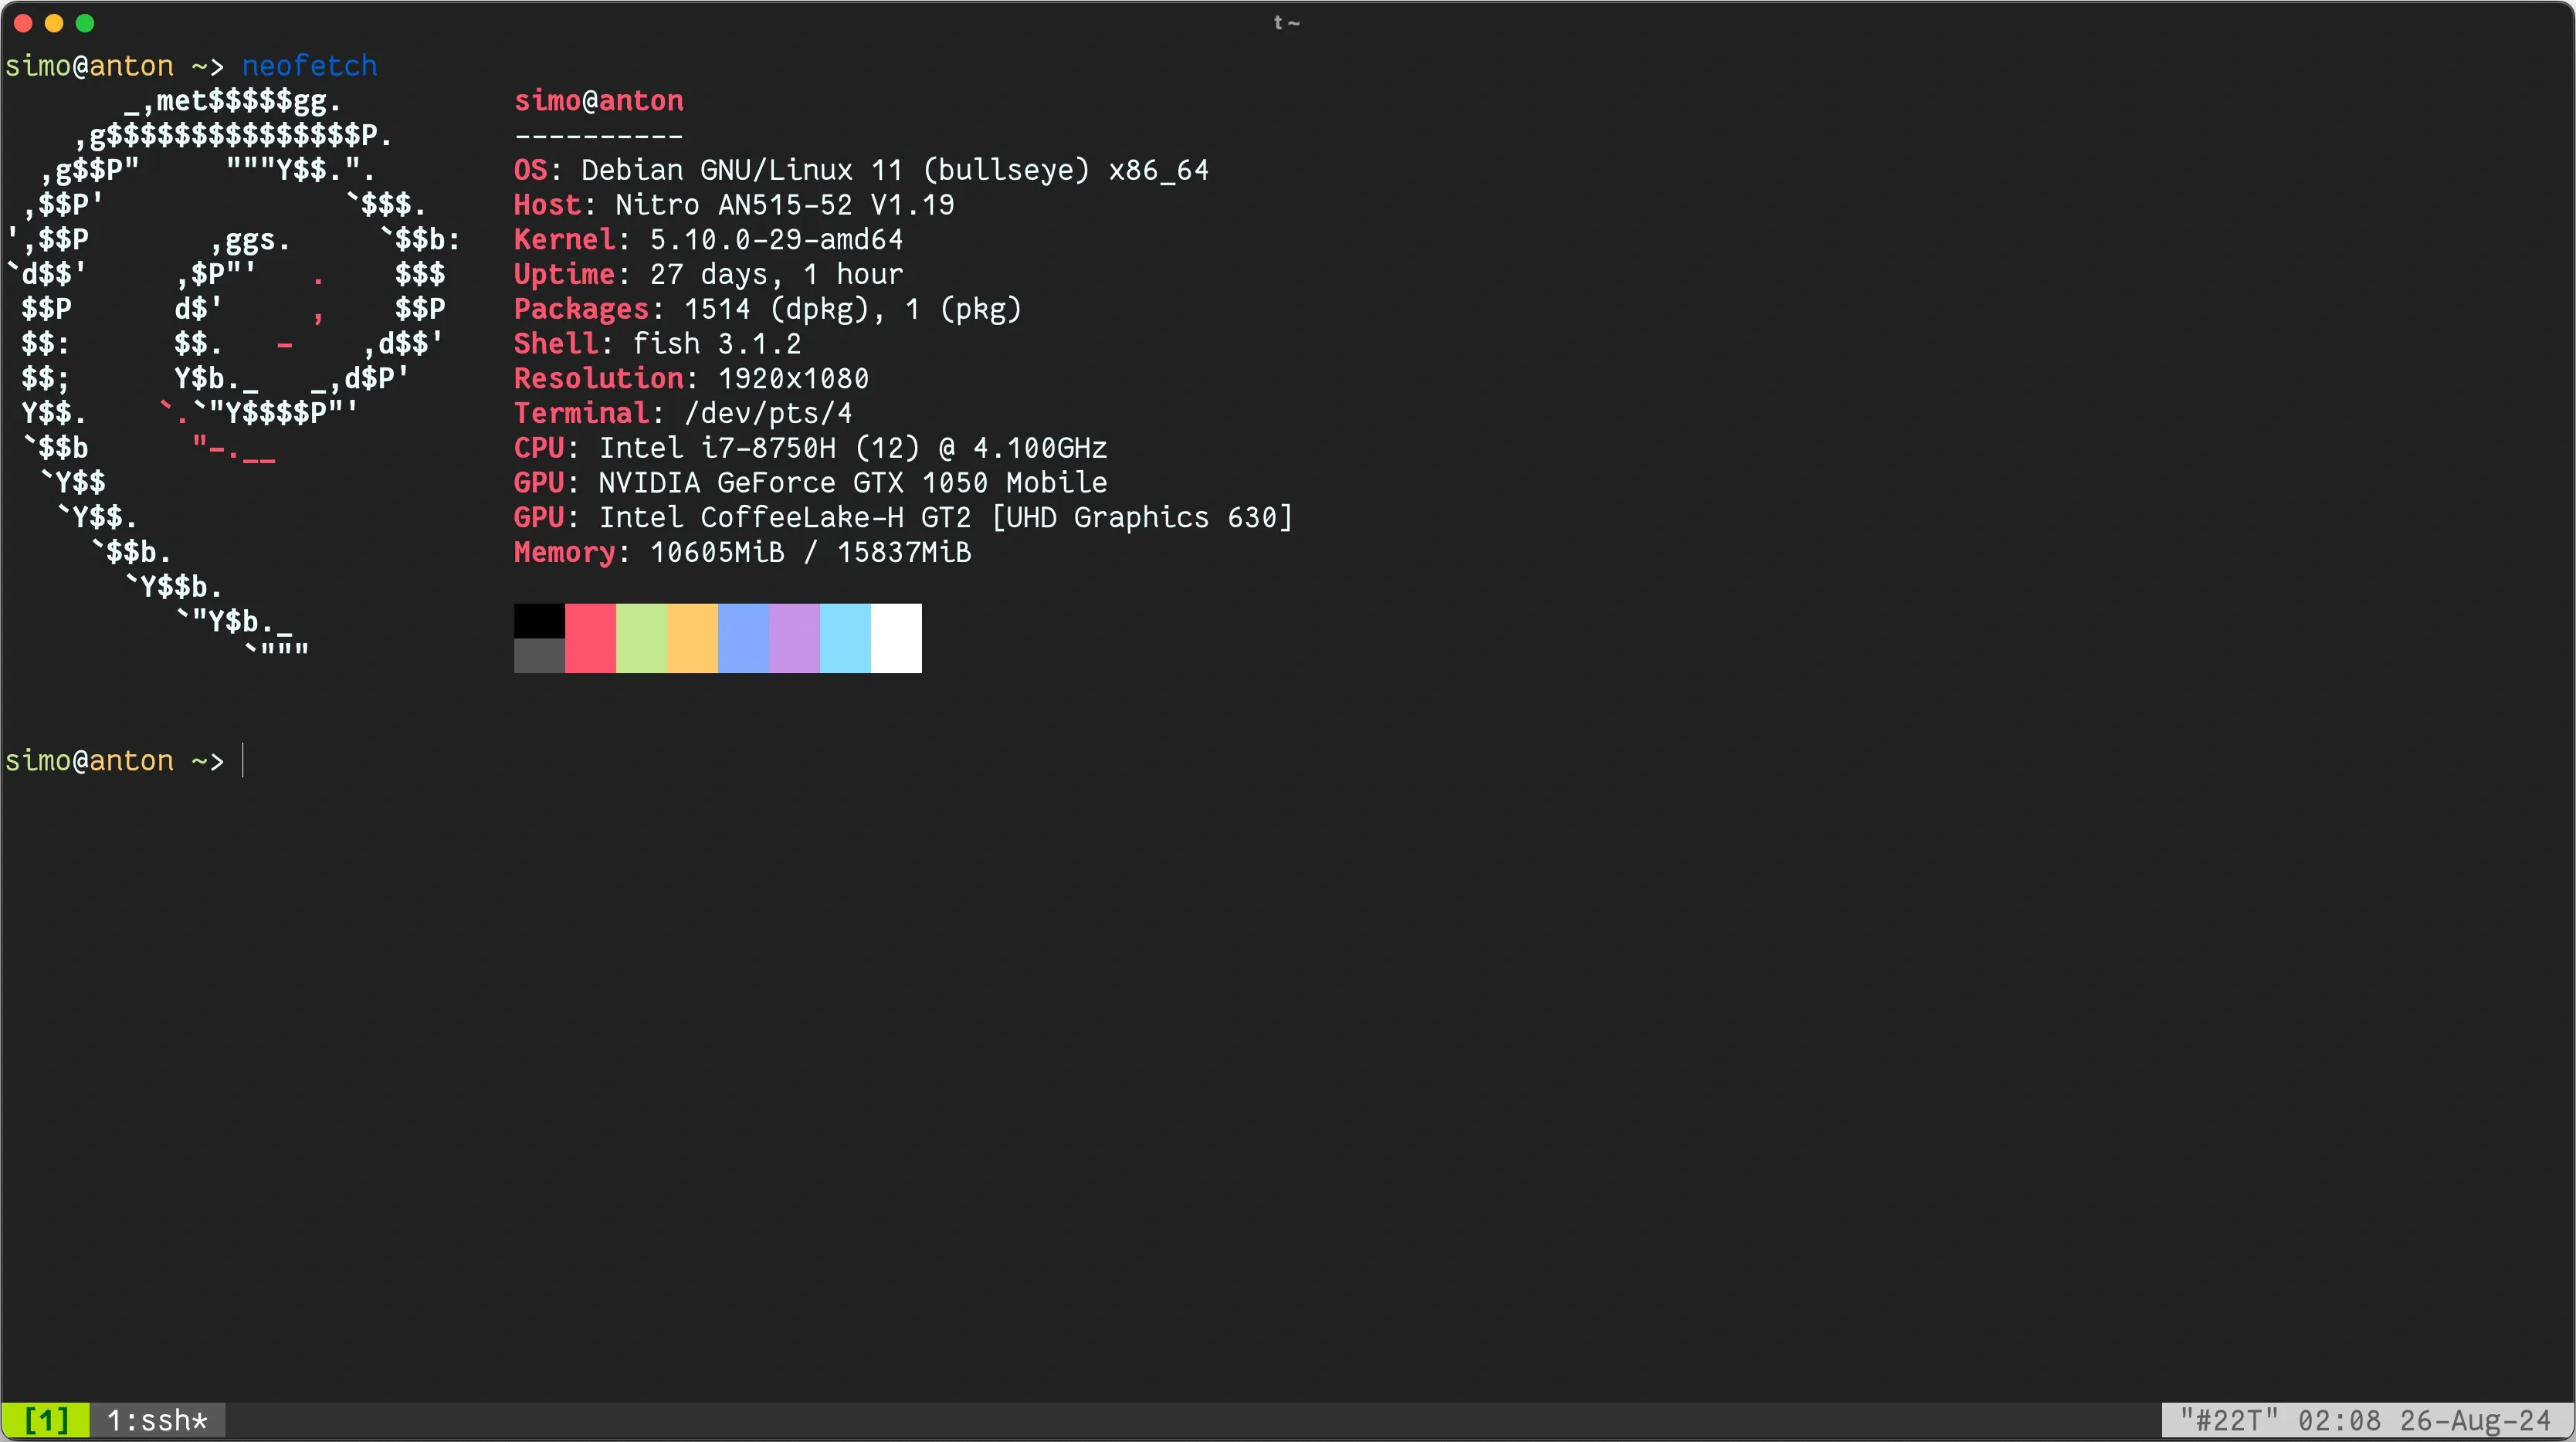This screenshot has width=2576, height=1442.
Task: Click the top line of Debian ASCII logo
Action: coord(233,101)
